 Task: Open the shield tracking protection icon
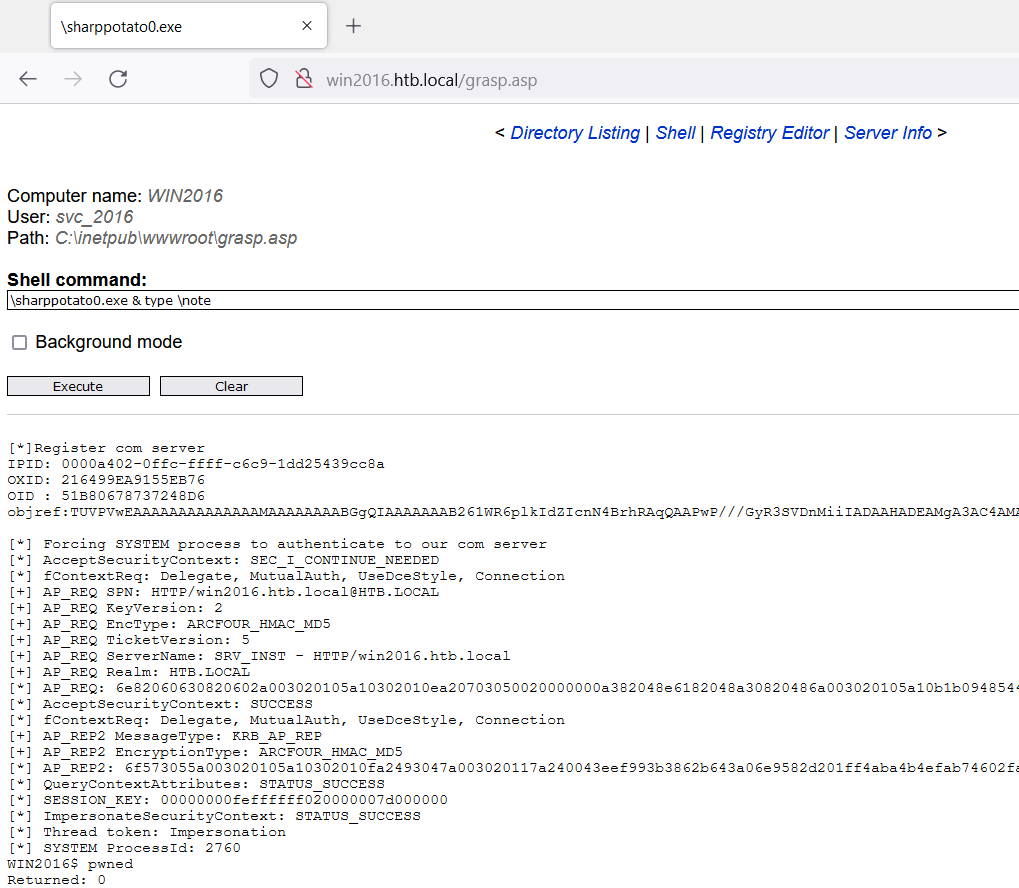coord(269,79)
